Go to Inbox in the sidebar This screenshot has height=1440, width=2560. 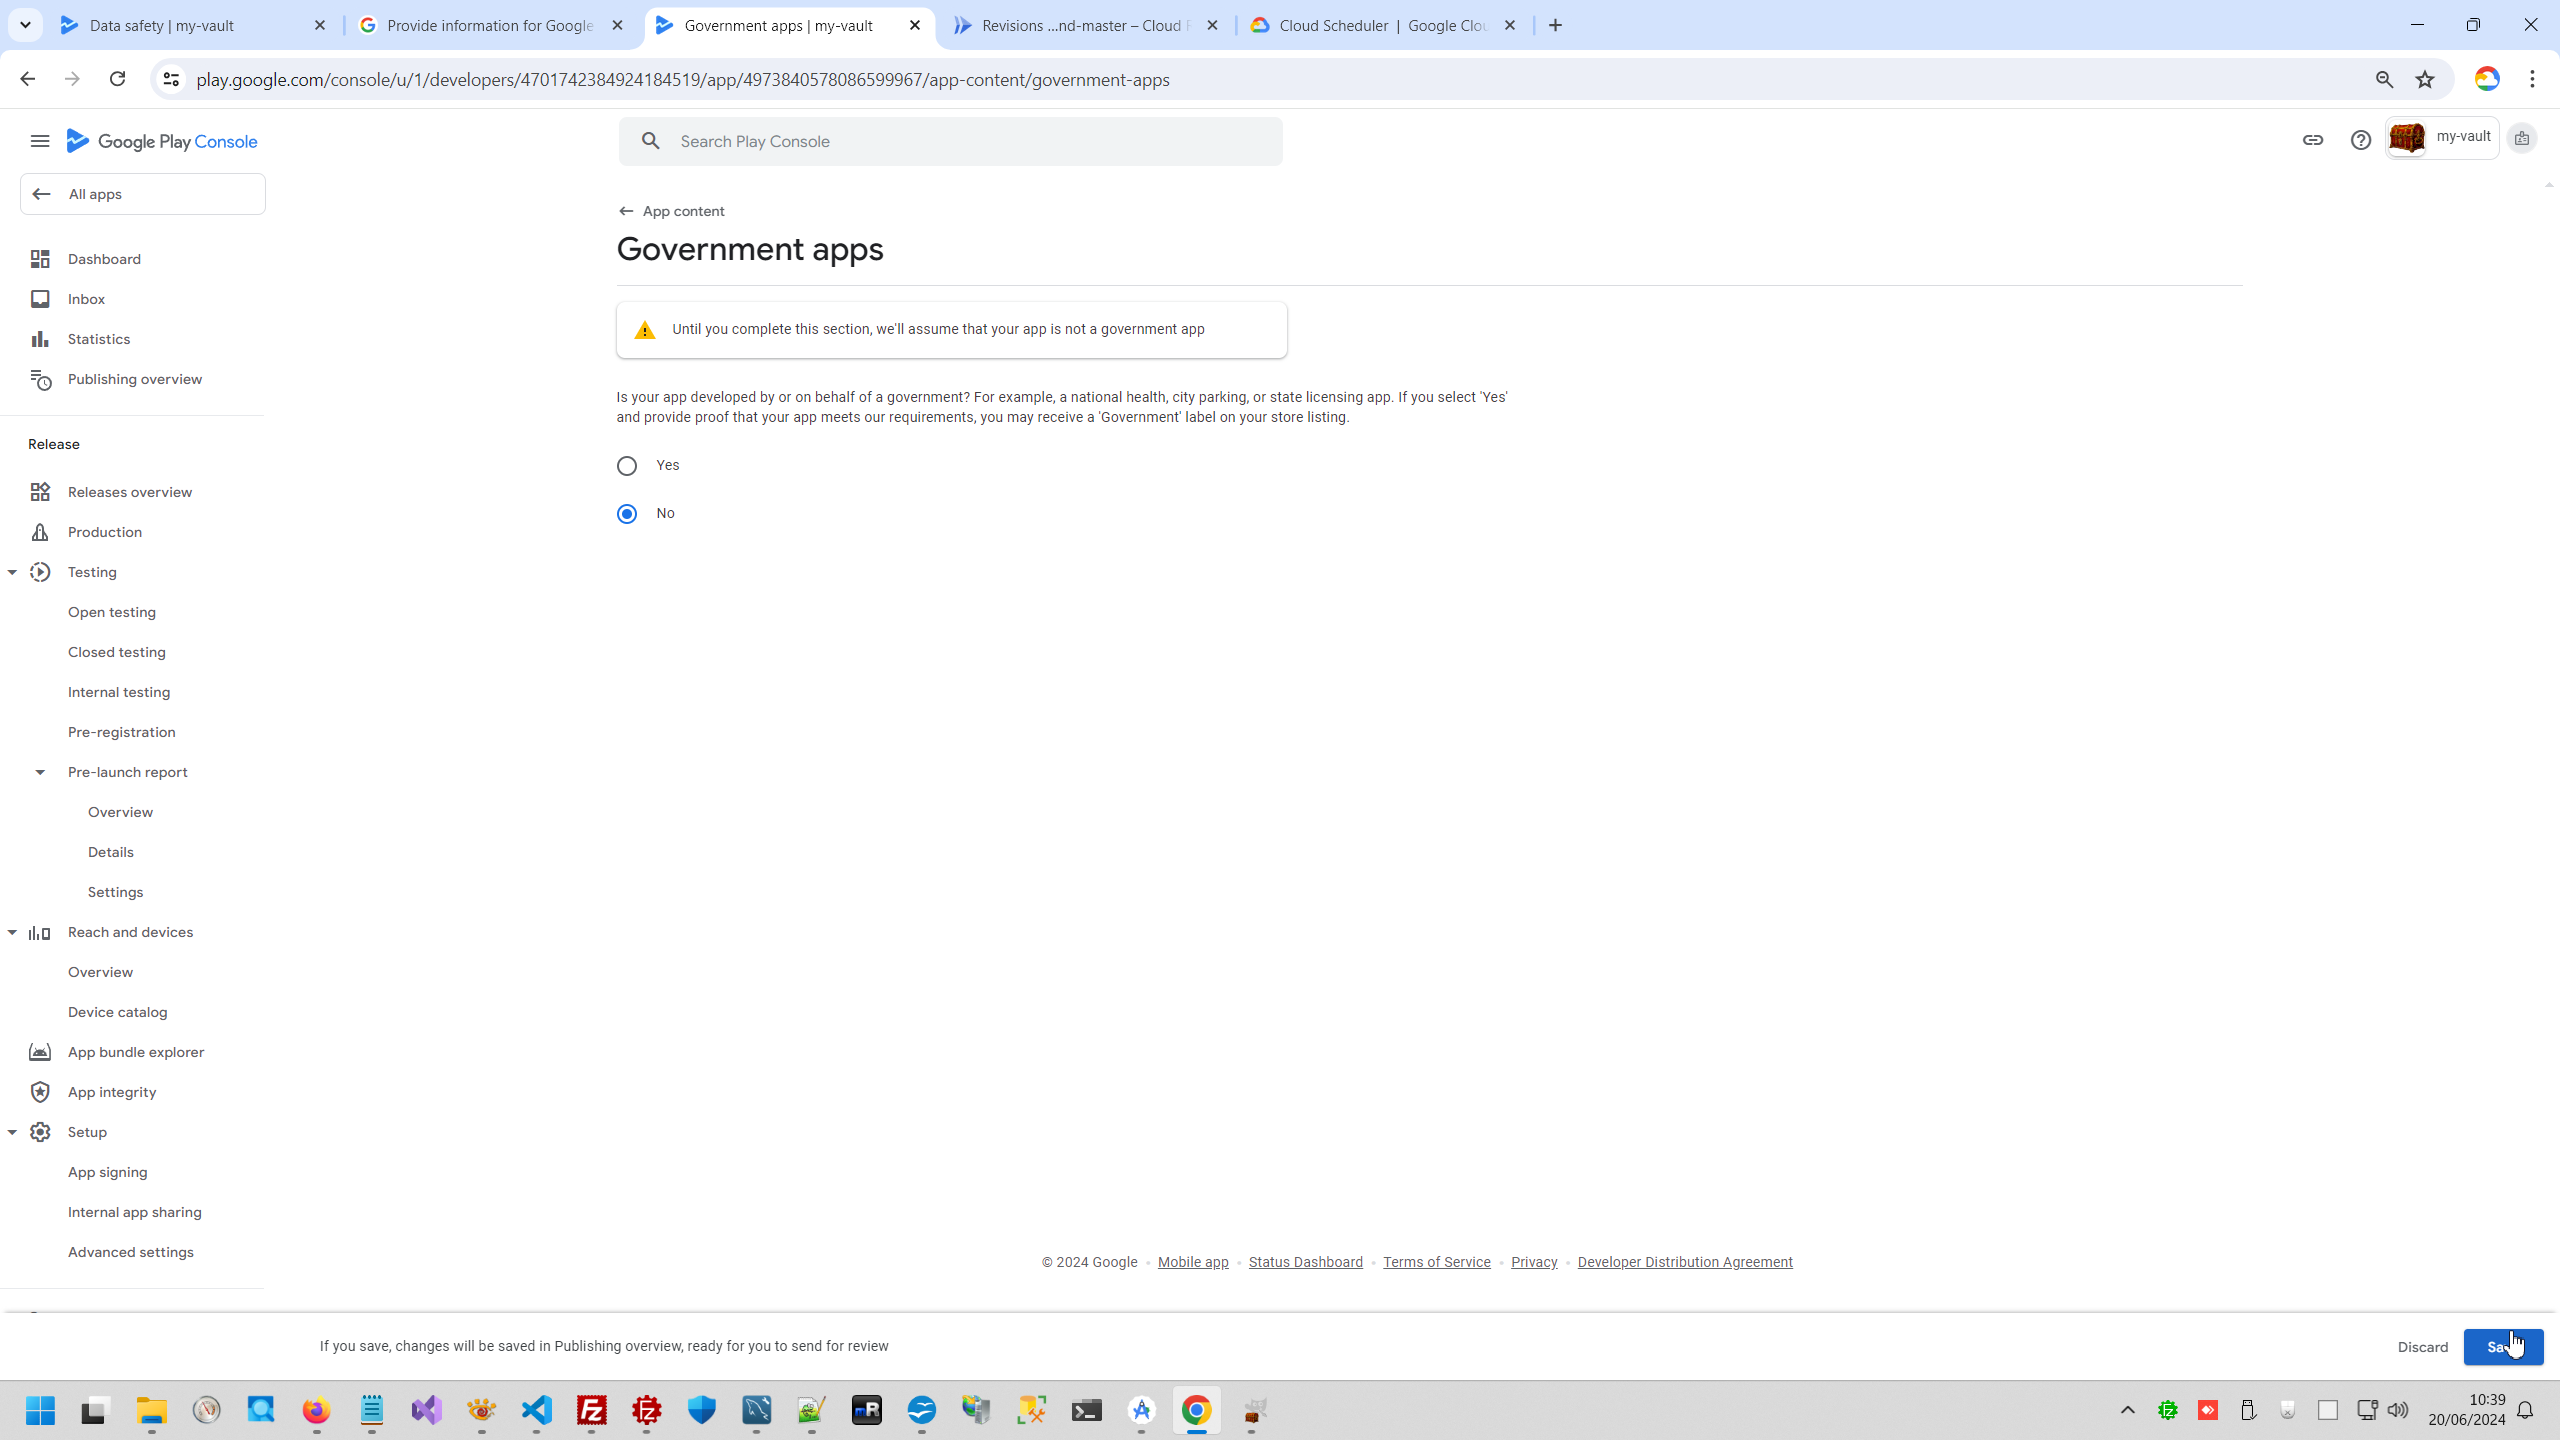coord(86,299)
